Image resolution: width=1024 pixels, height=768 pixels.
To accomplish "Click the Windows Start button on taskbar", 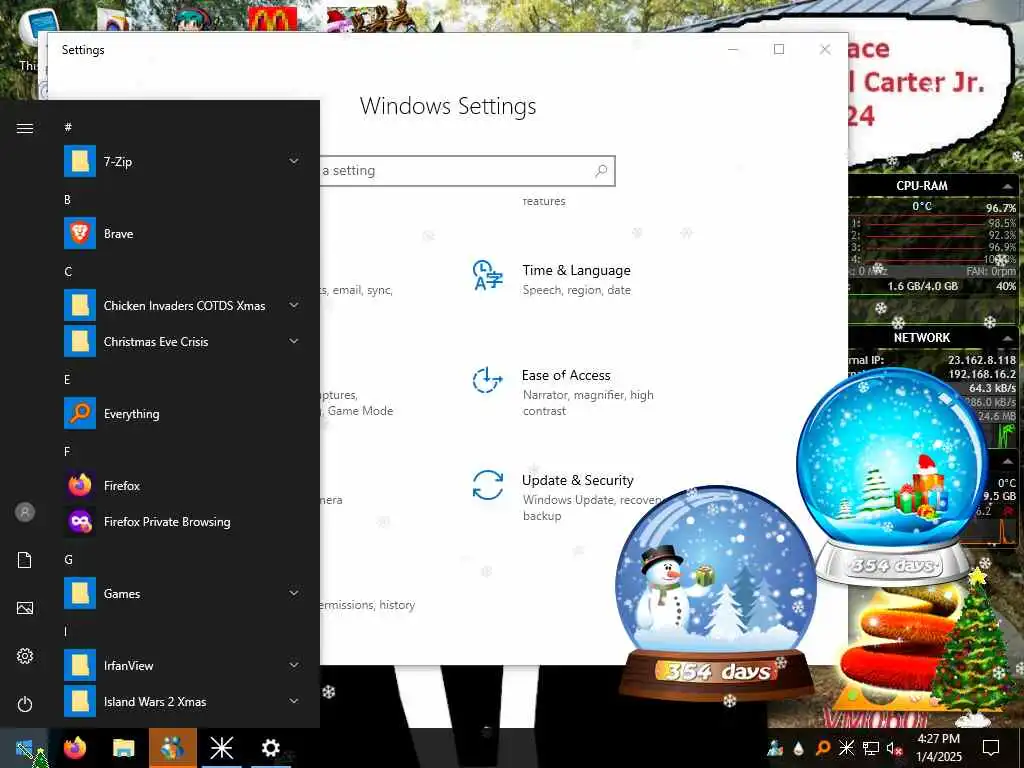I will pos(24,748).
